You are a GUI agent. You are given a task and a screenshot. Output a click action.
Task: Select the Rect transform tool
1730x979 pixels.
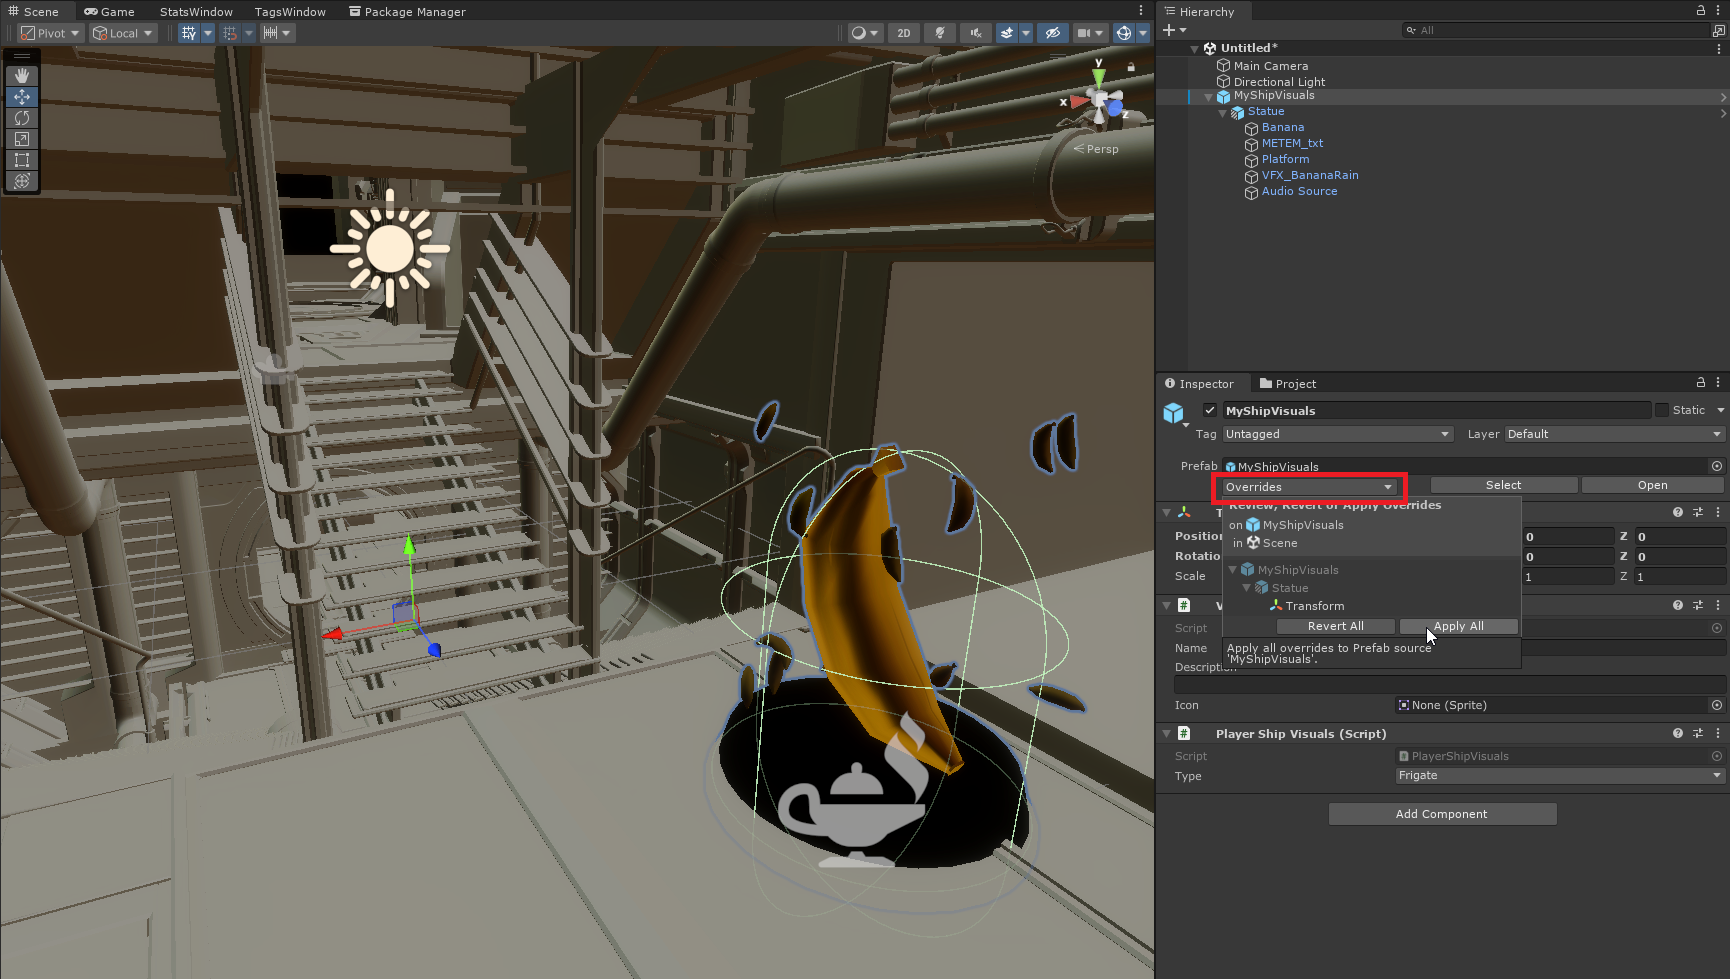(x=22, y=160)
